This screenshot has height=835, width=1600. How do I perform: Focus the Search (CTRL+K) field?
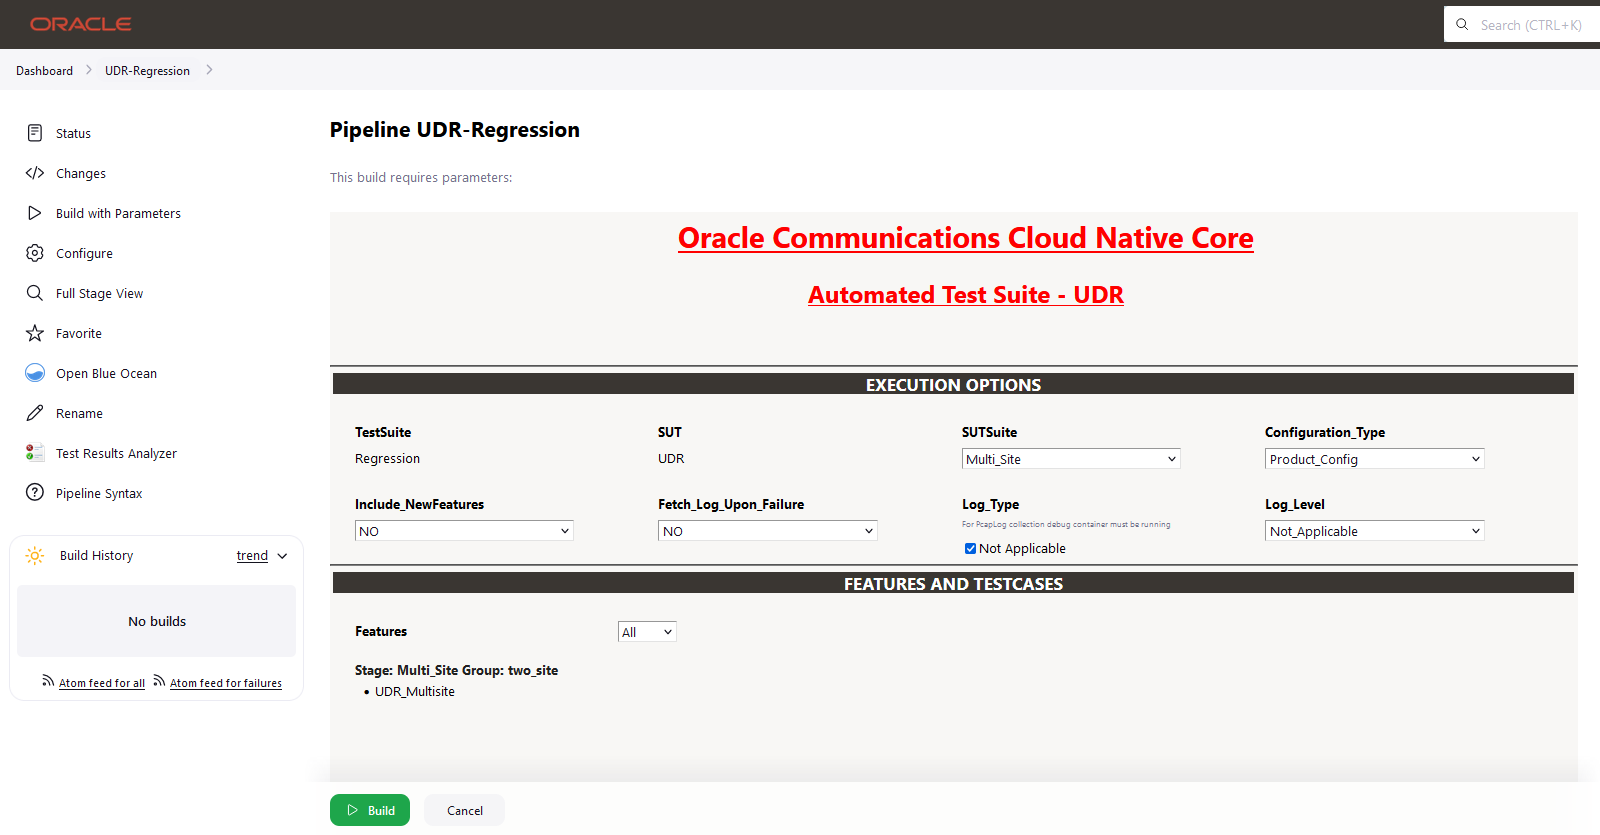1522,24
